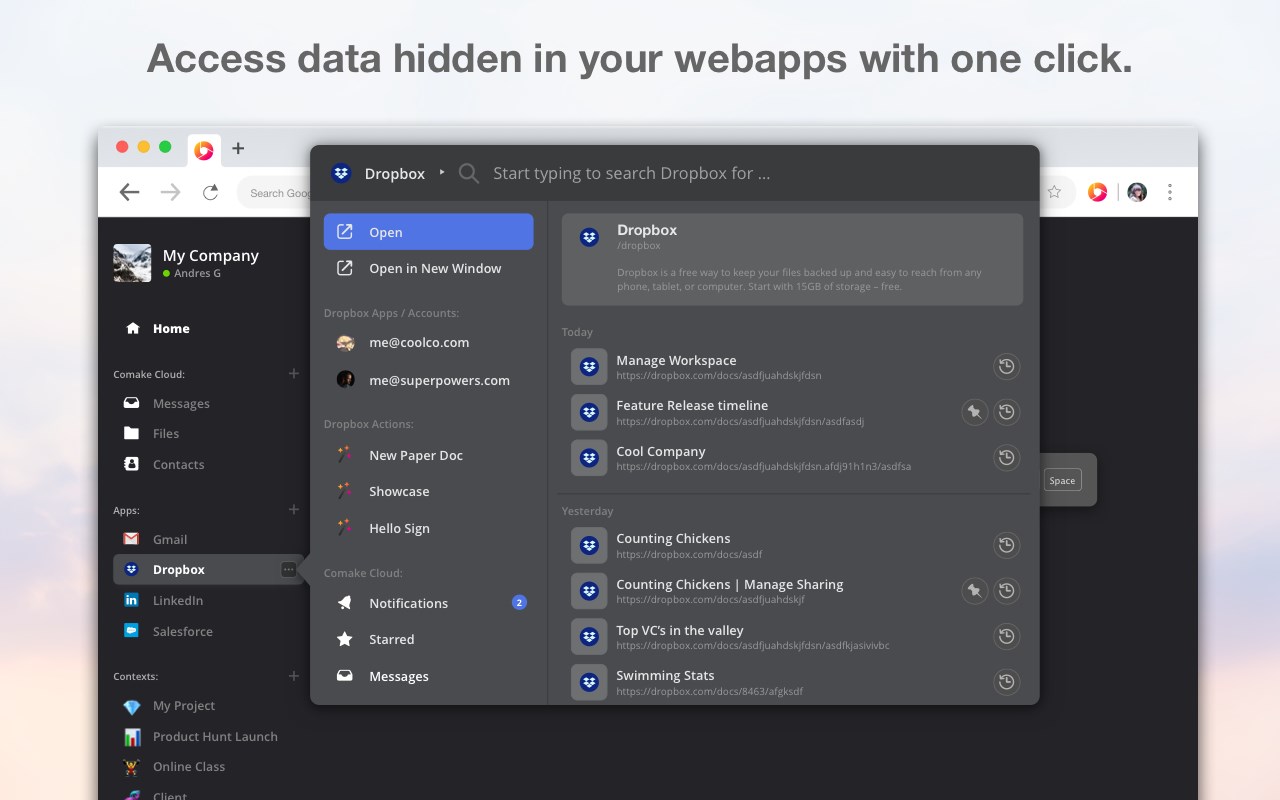Click the magnifier search icon
The height and width of the screenshot is (800, 1280).
469,174
